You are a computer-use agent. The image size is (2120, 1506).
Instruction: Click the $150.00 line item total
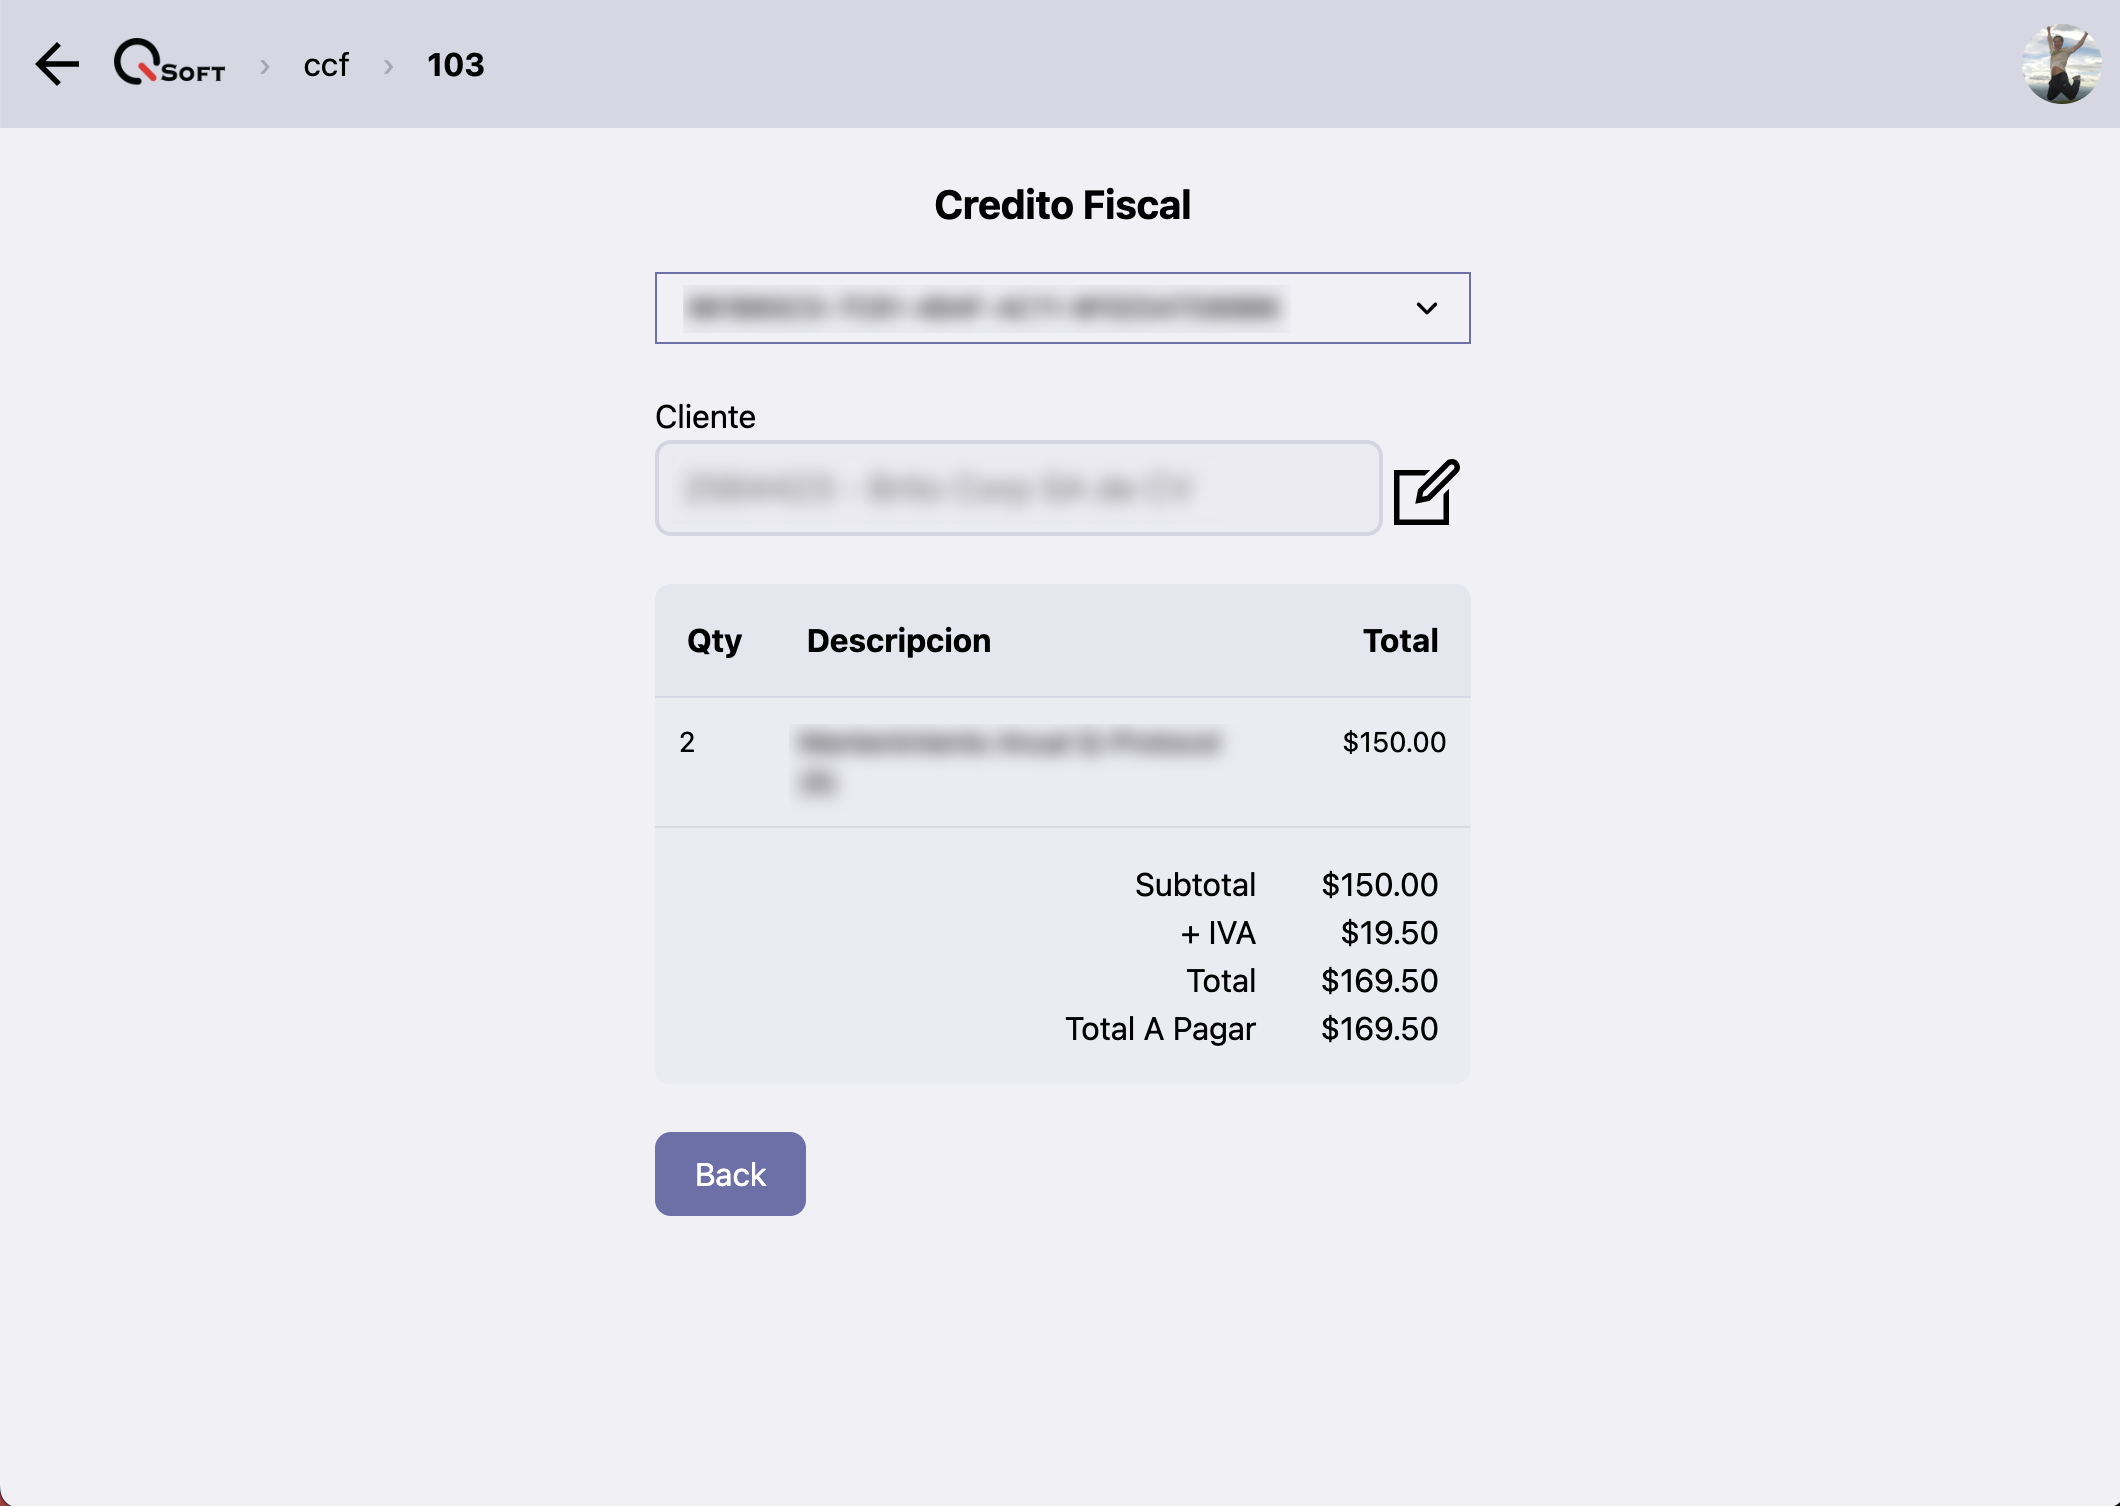pos(1393,742)
